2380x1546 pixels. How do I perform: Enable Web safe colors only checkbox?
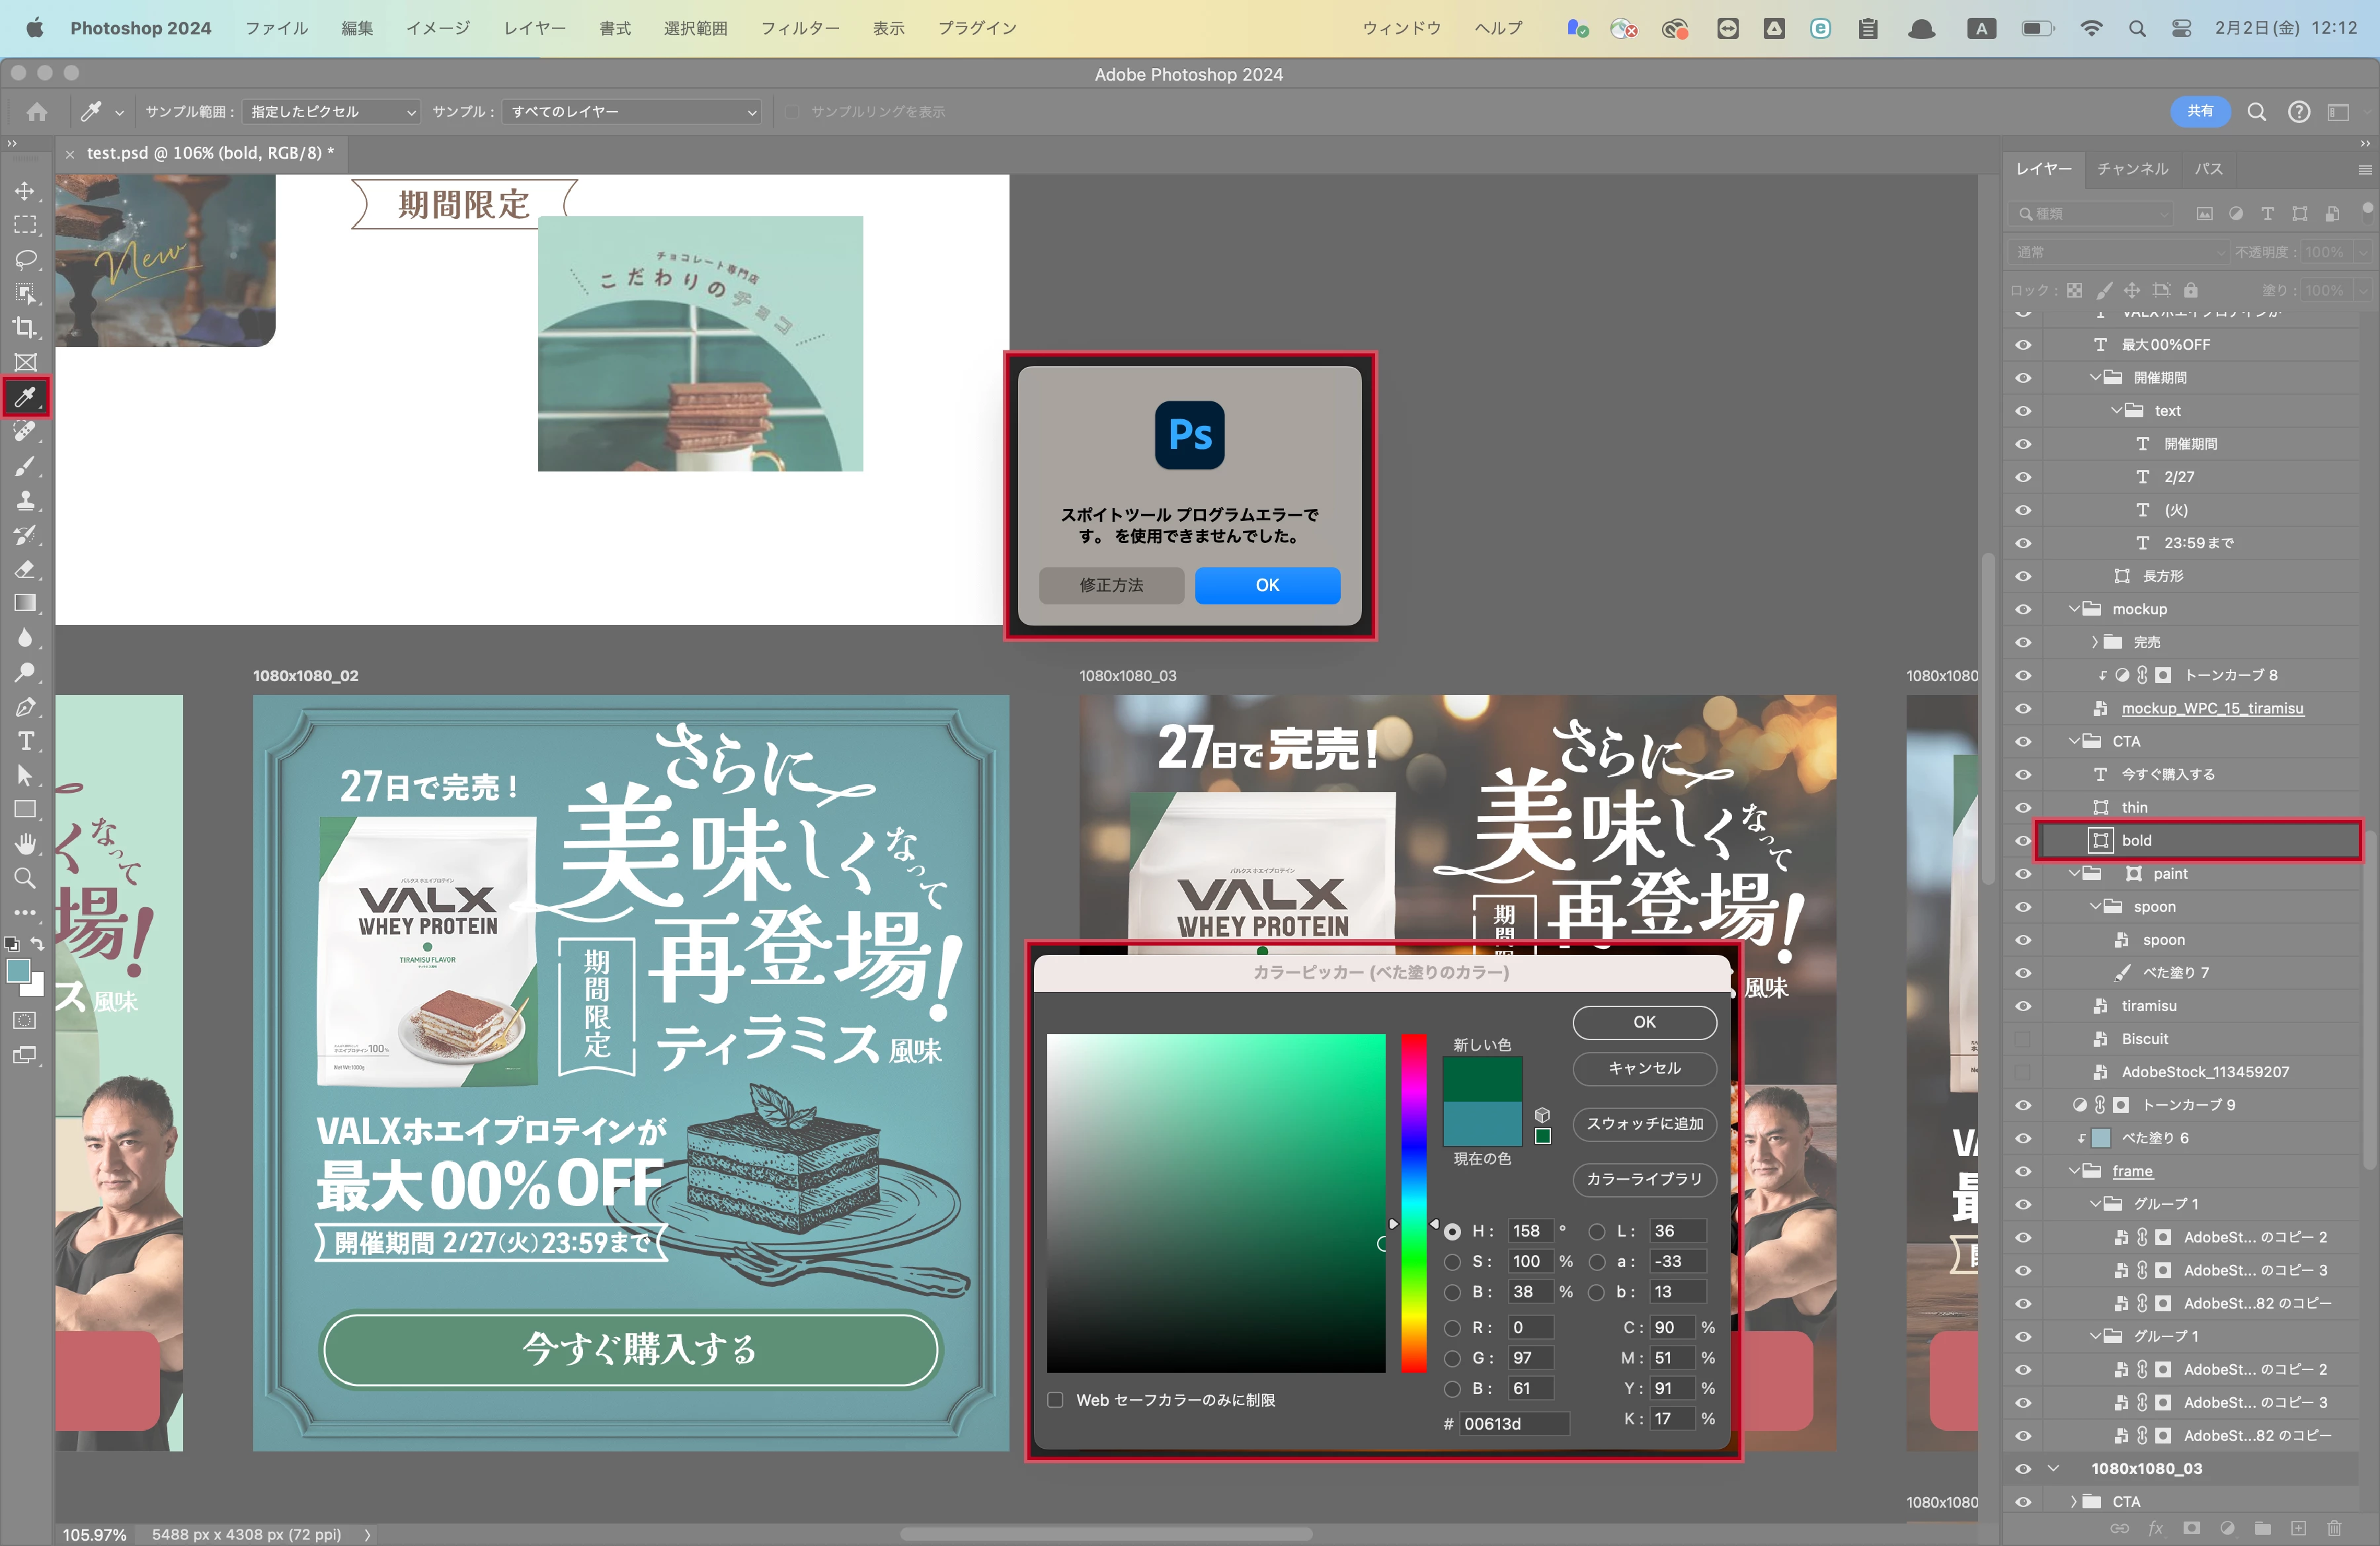tap(1055, 1400)
